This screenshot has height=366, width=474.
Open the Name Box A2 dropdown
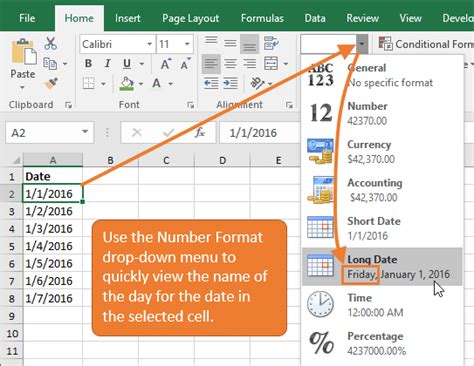click(x=85, y=132)
